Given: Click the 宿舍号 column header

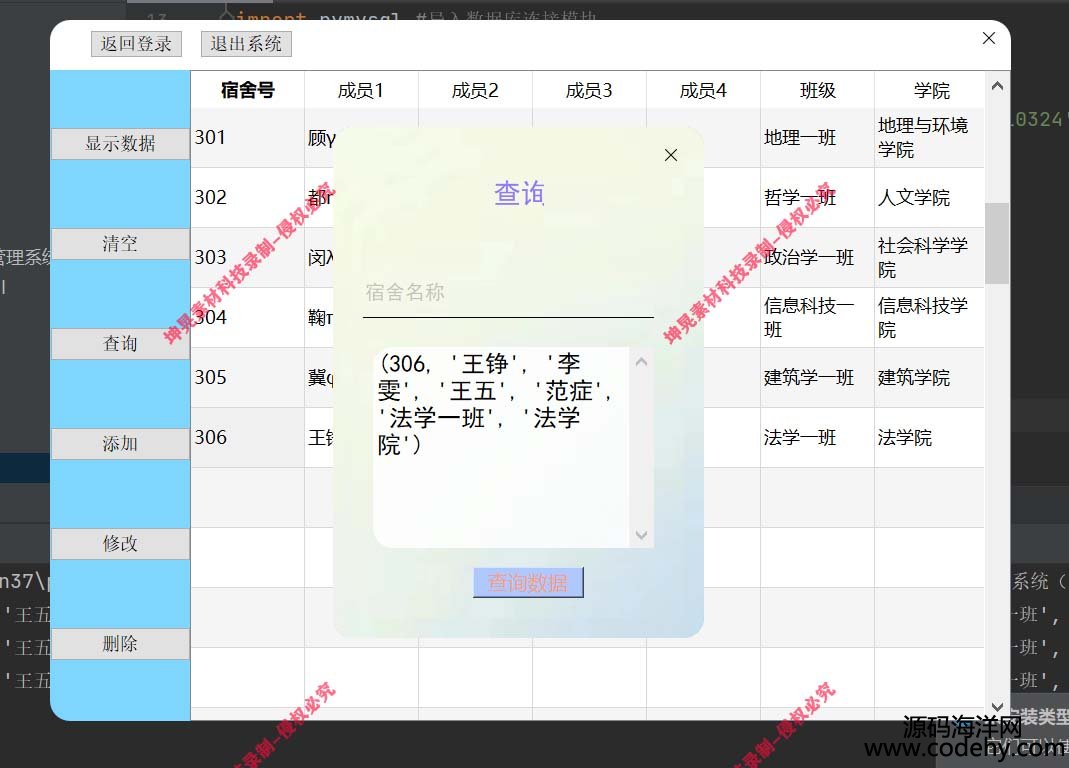Looking at the screenshot, I should pyautogui.click(x=247, y=91).
